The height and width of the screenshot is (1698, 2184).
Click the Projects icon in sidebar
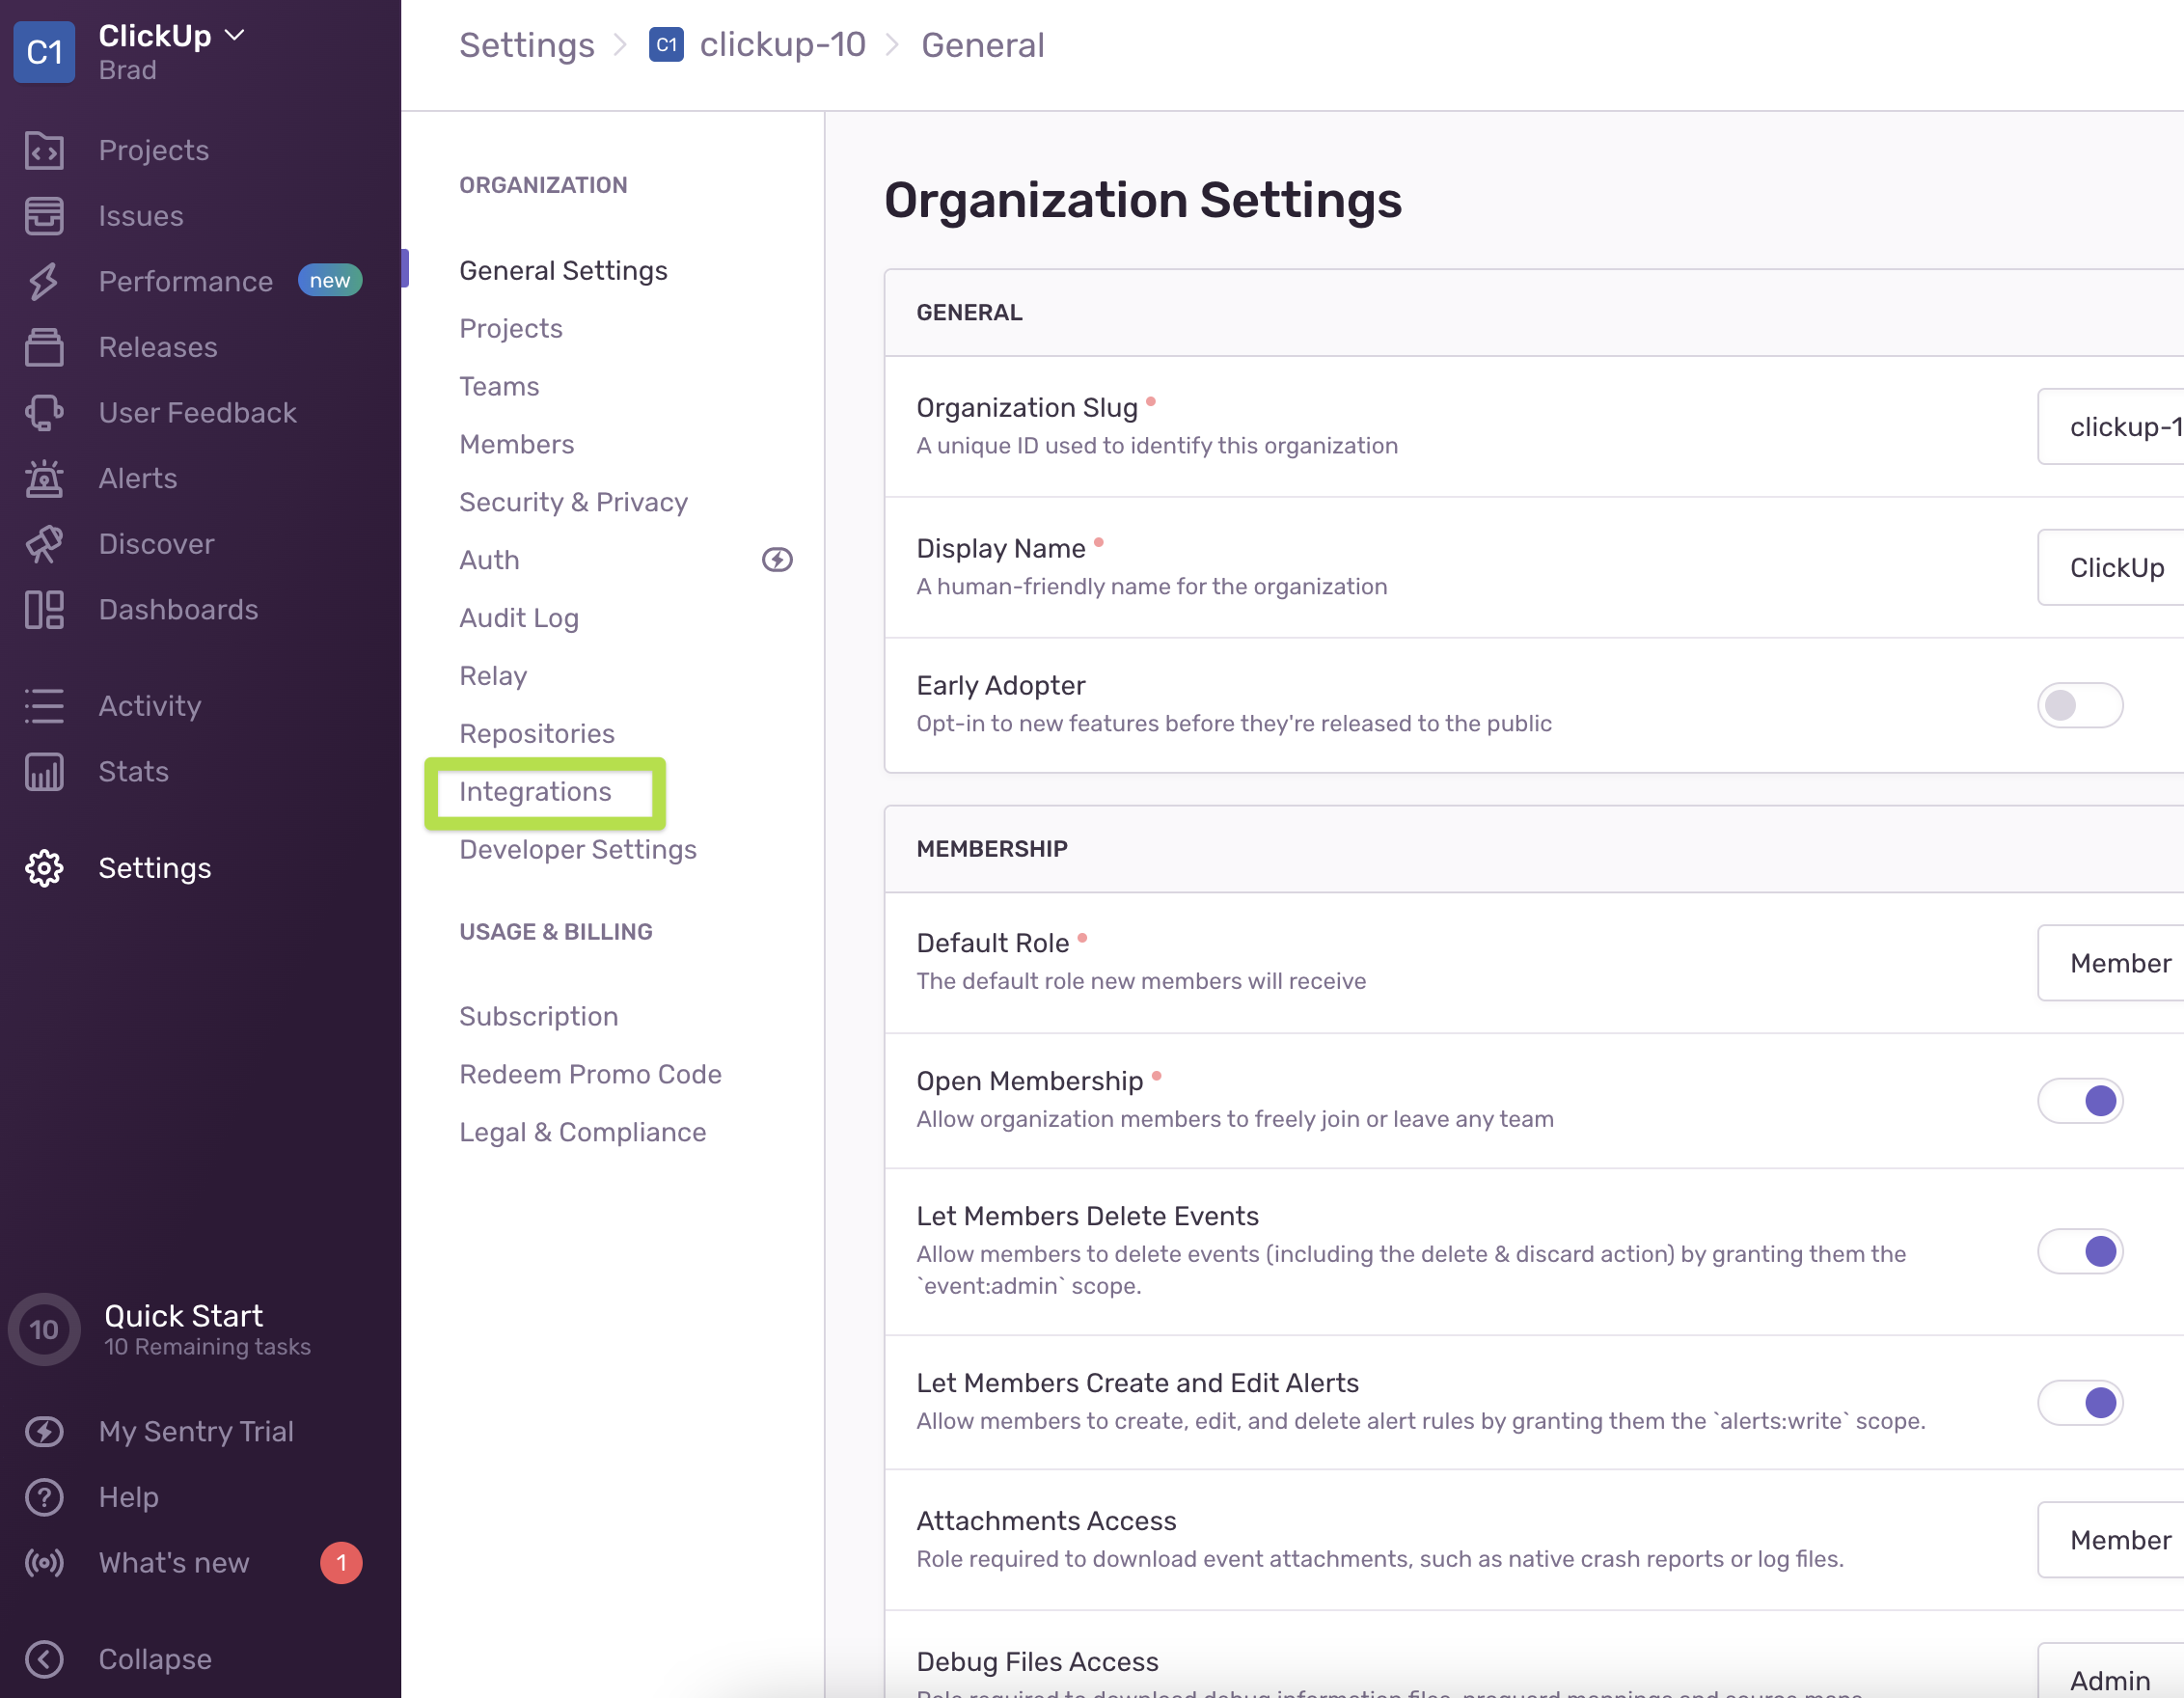[x=44, y=150]
